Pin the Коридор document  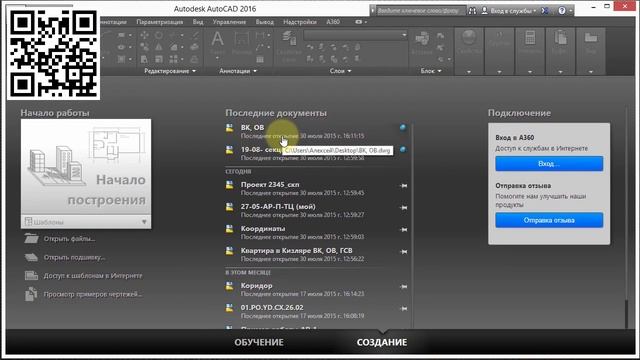403,287
